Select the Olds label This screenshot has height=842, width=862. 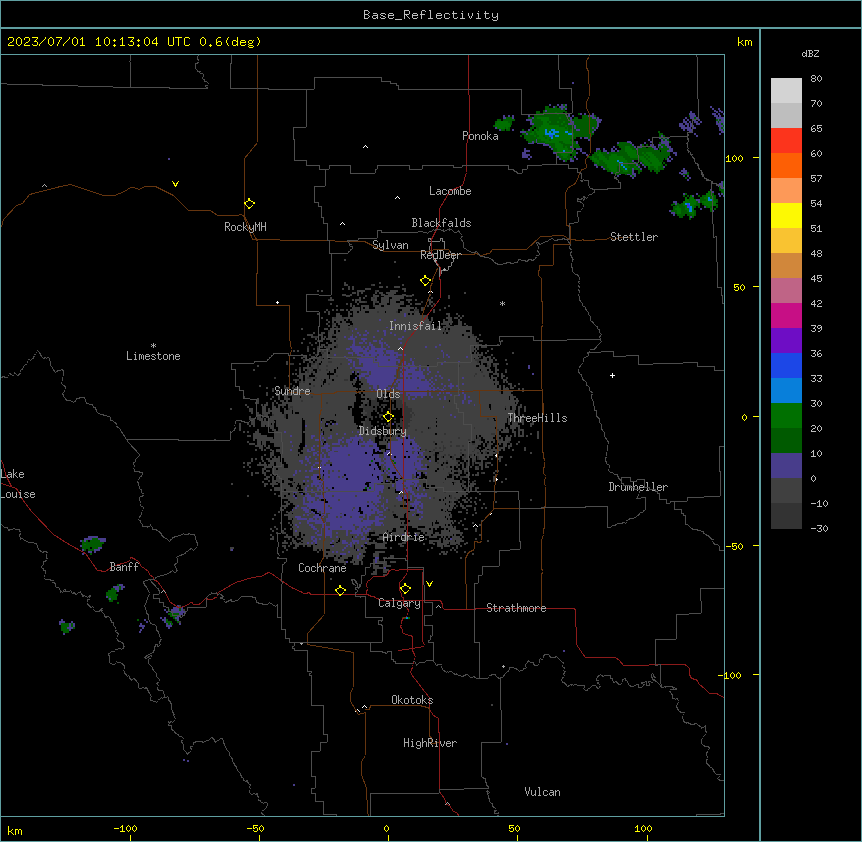point(388,394)
